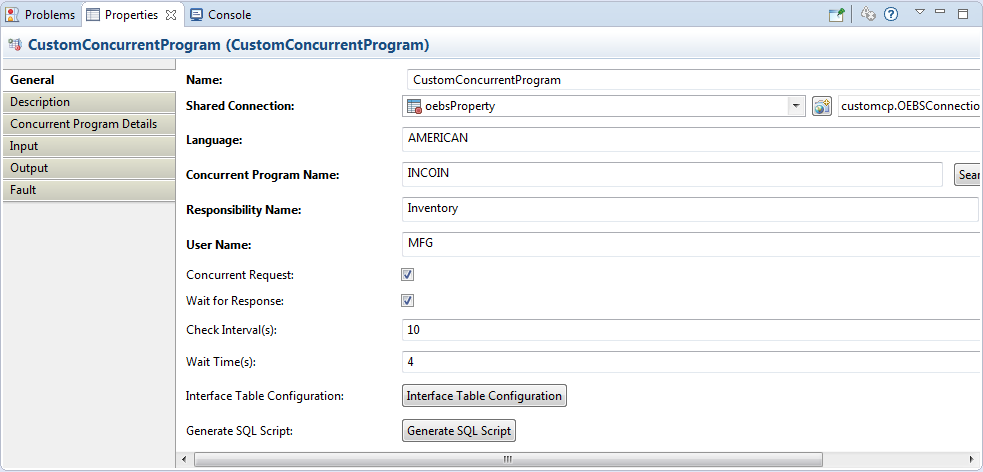Image resolution: width=983 pixels, height=472 pixels.
Task: Close the Properties tab
Action: (x=170, y=15)
